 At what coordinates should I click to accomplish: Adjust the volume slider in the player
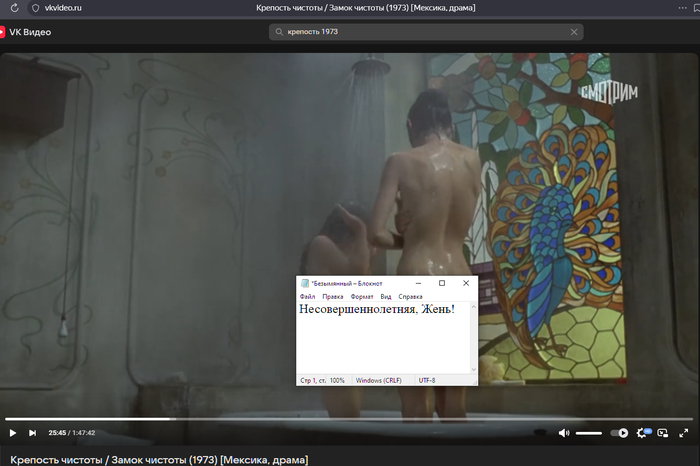point(589,433)
